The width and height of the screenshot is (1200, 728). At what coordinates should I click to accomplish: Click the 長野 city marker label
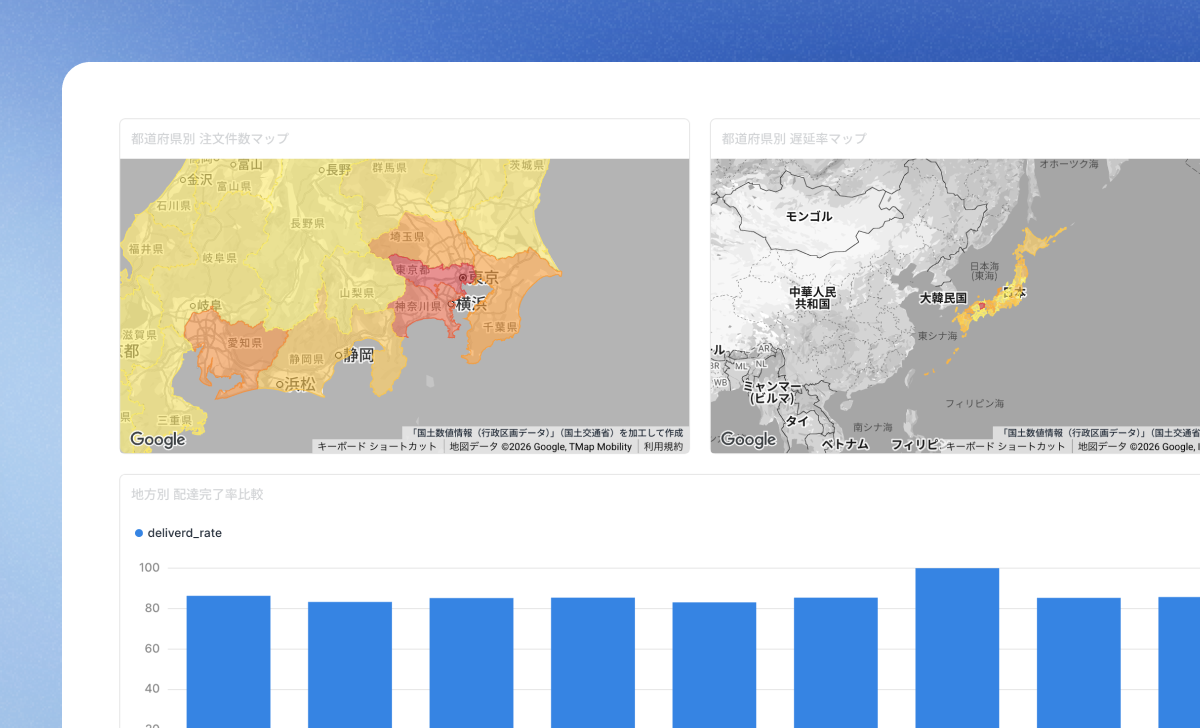[x=337, y=170]
